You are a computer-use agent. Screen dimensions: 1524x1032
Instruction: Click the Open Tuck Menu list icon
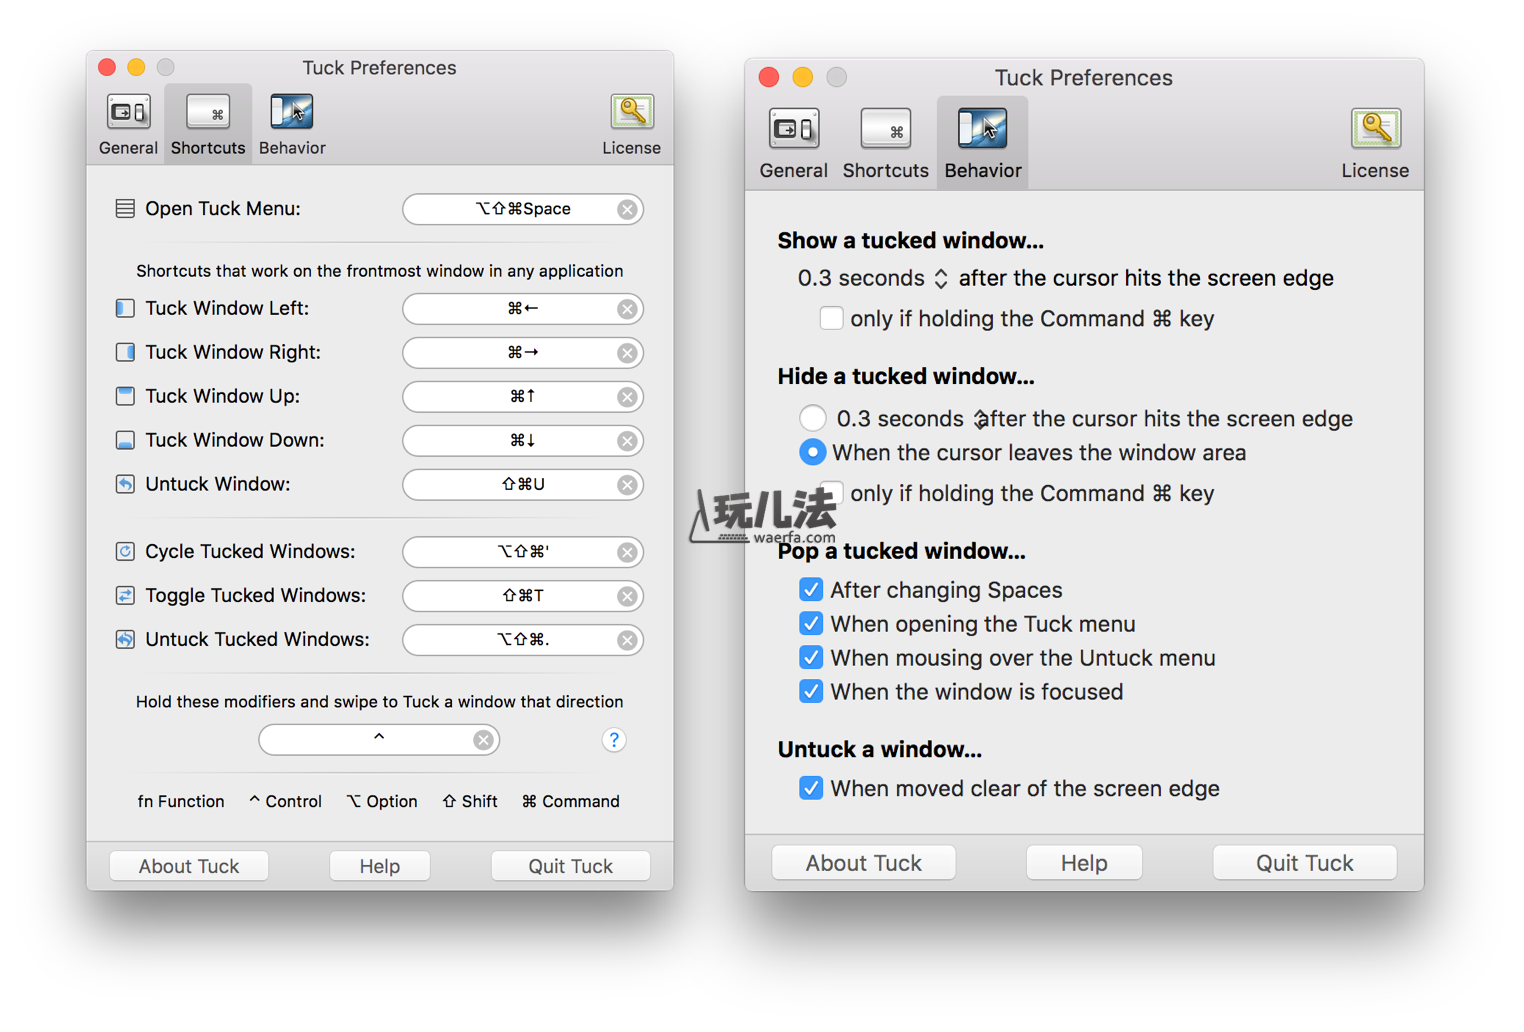pyautogui.click(x=125, y=209)
